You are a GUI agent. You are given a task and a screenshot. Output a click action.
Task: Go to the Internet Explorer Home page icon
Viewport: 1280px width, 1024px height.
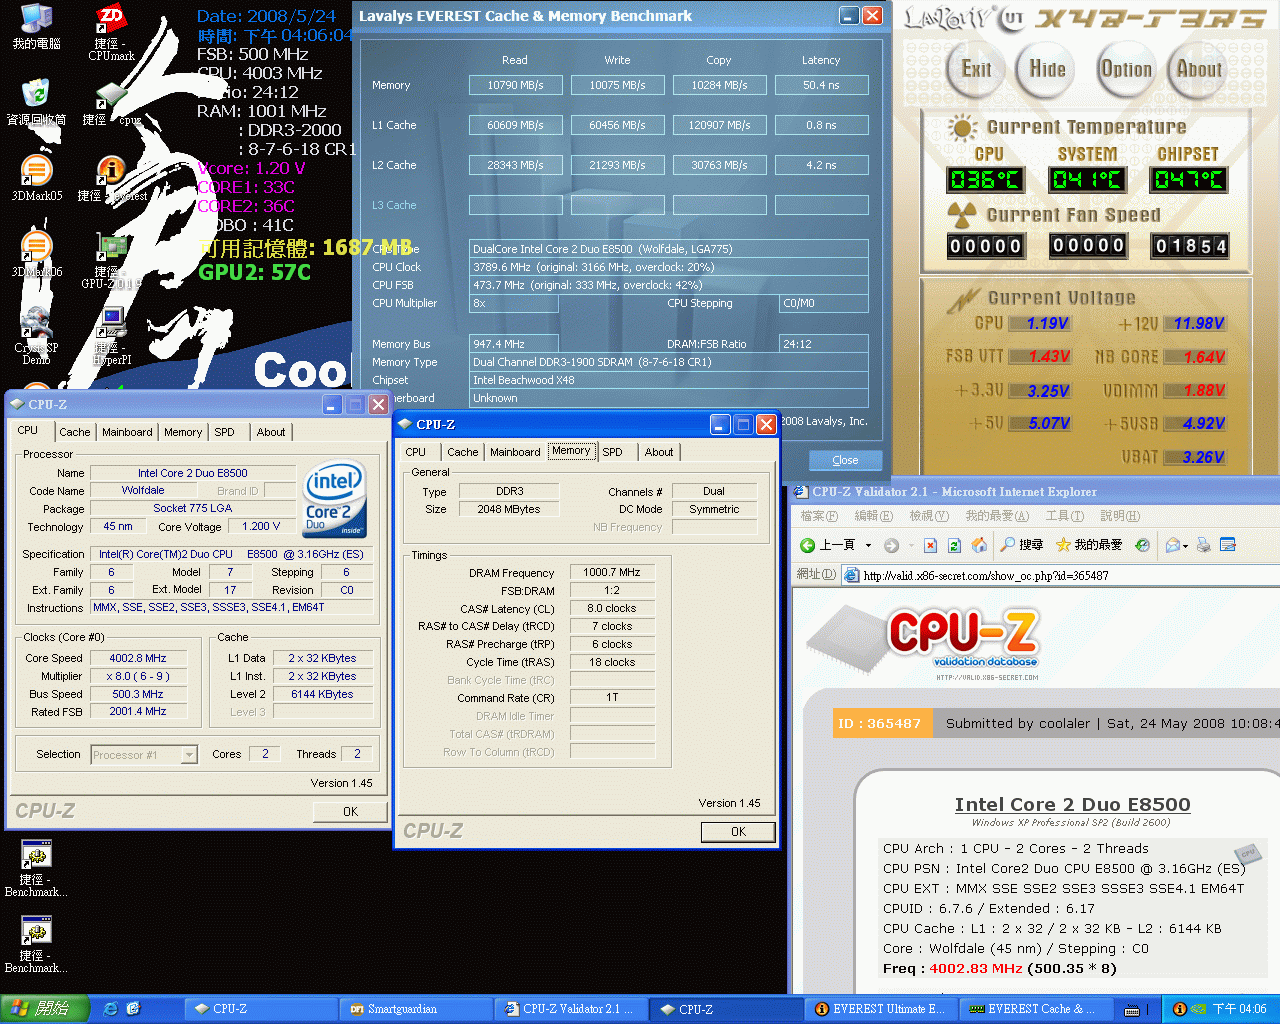(979, 545)
